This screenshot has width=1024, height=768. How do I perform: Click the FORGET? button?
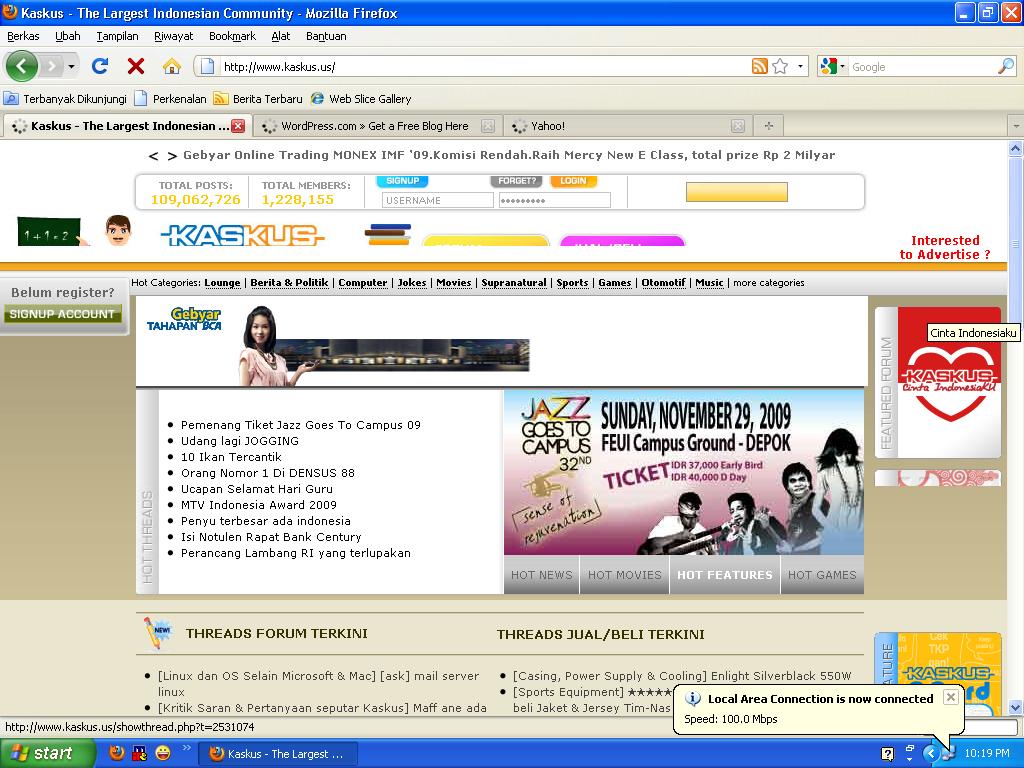click(x=517, y=181)
